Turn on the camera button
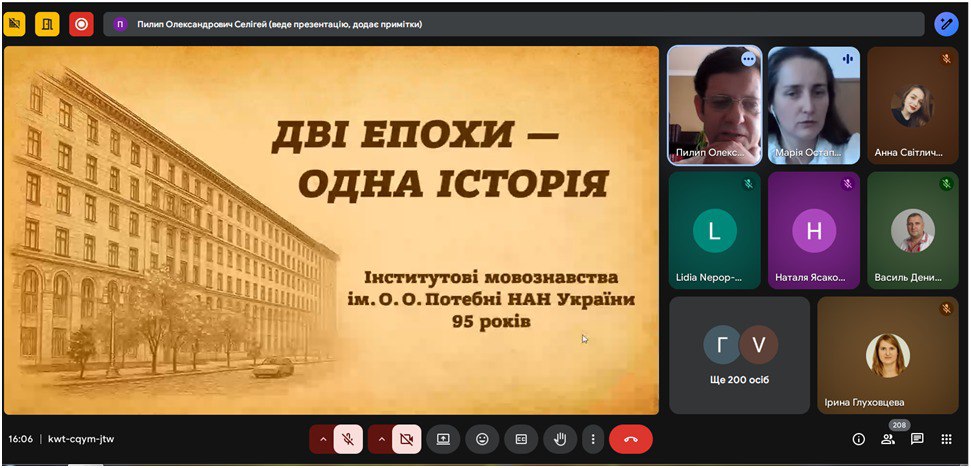Viewport: 971px width, 468px height. click(x=406, y=439)
